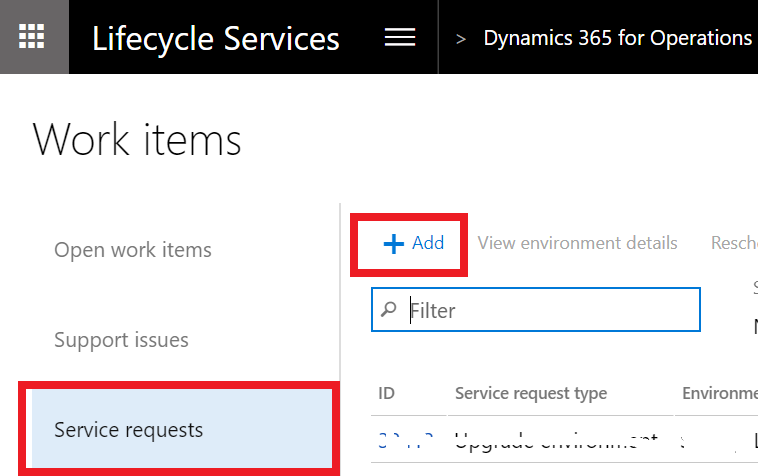Click the Add label text
Viewport: 758px width, 476px height.
[428, 243]
